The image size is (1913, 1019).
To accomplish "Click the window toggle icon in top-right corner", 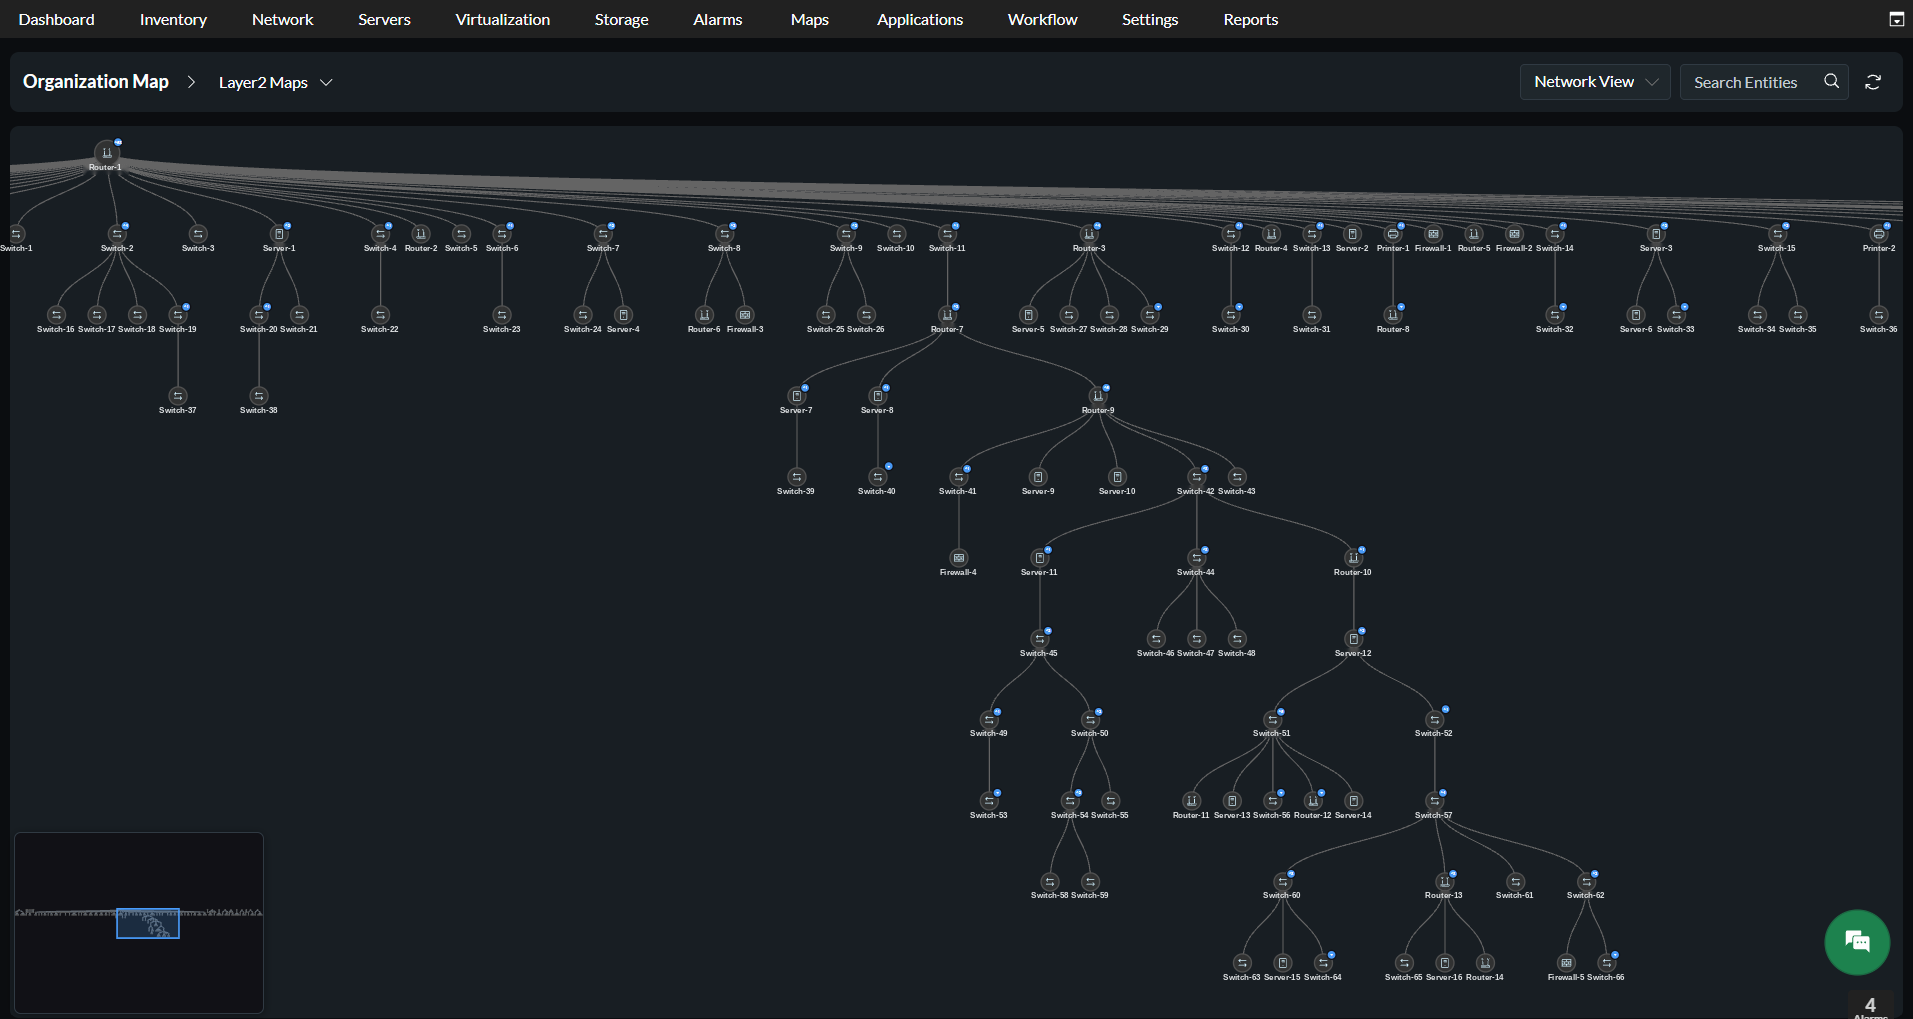I will pos(1896,19).
